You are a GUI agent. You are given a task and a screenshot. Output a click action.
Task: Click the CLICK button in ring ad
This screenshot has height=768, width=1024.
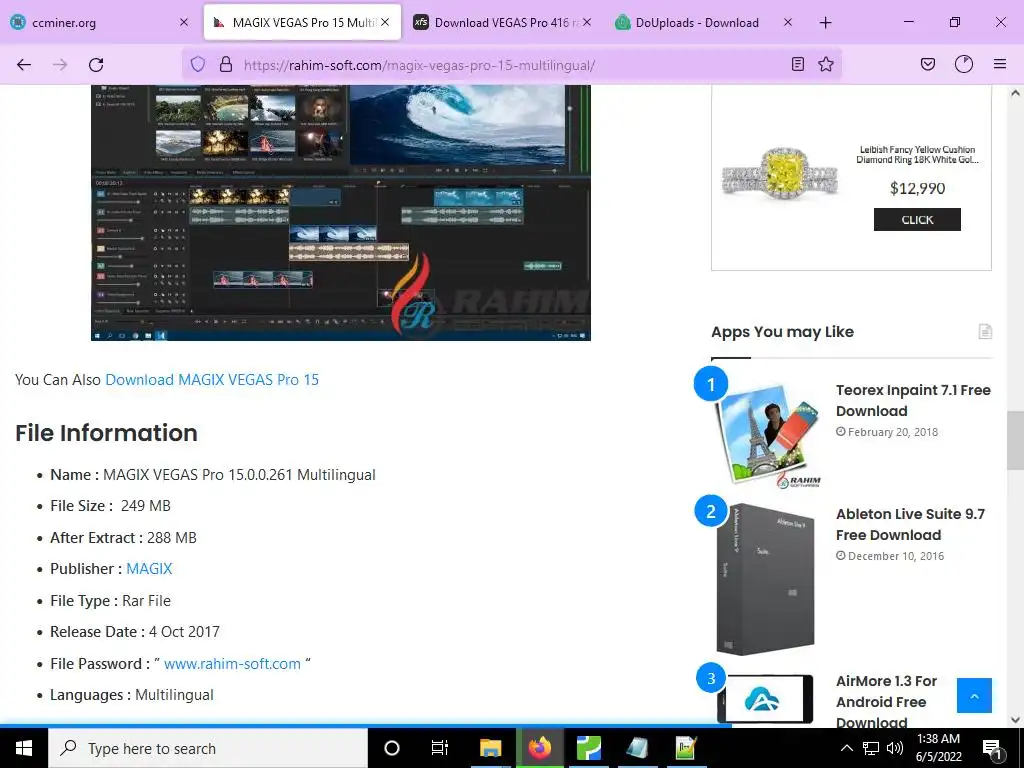tap(917, 219)
